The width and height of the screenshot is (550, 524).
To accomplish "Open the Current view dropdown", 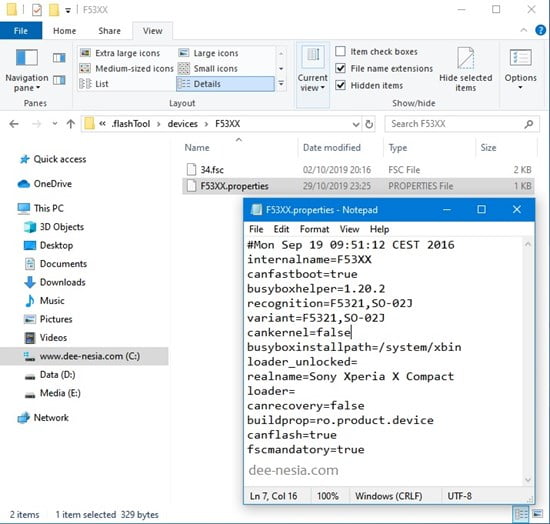I will (x=313, y=74).
